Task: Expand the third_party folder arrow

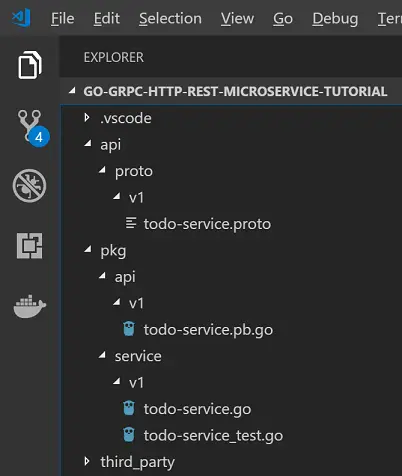Action: pos(87,461)
